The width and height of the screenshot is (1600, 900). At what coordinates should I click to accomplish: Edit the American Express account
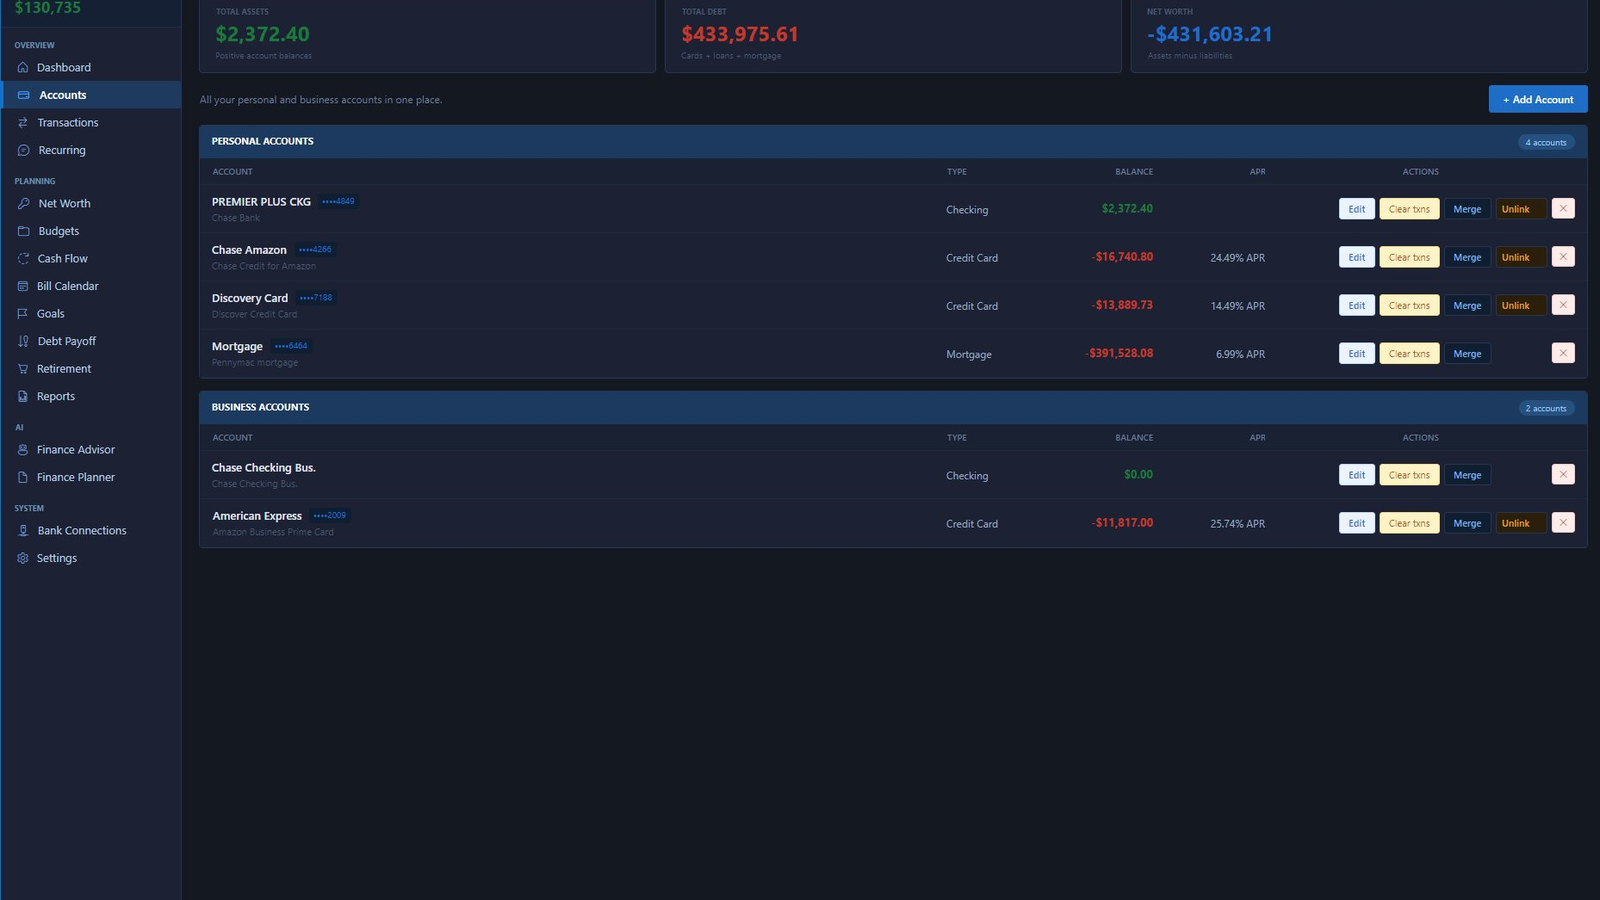click(1357, 523)
